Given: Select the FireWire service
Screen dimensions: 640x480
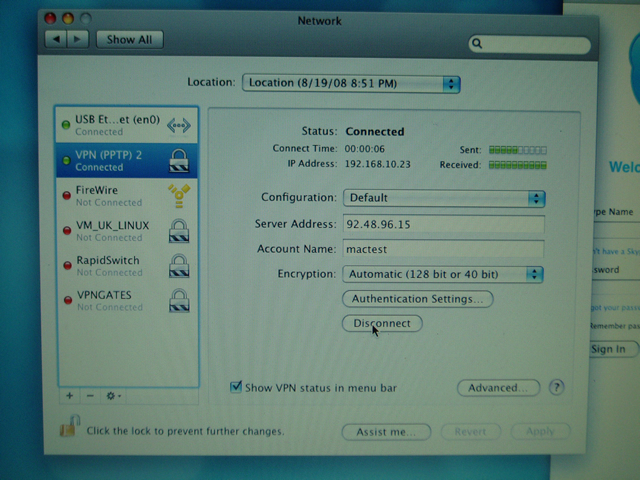Looking at the screenshot, I should (x=127, y=196).
